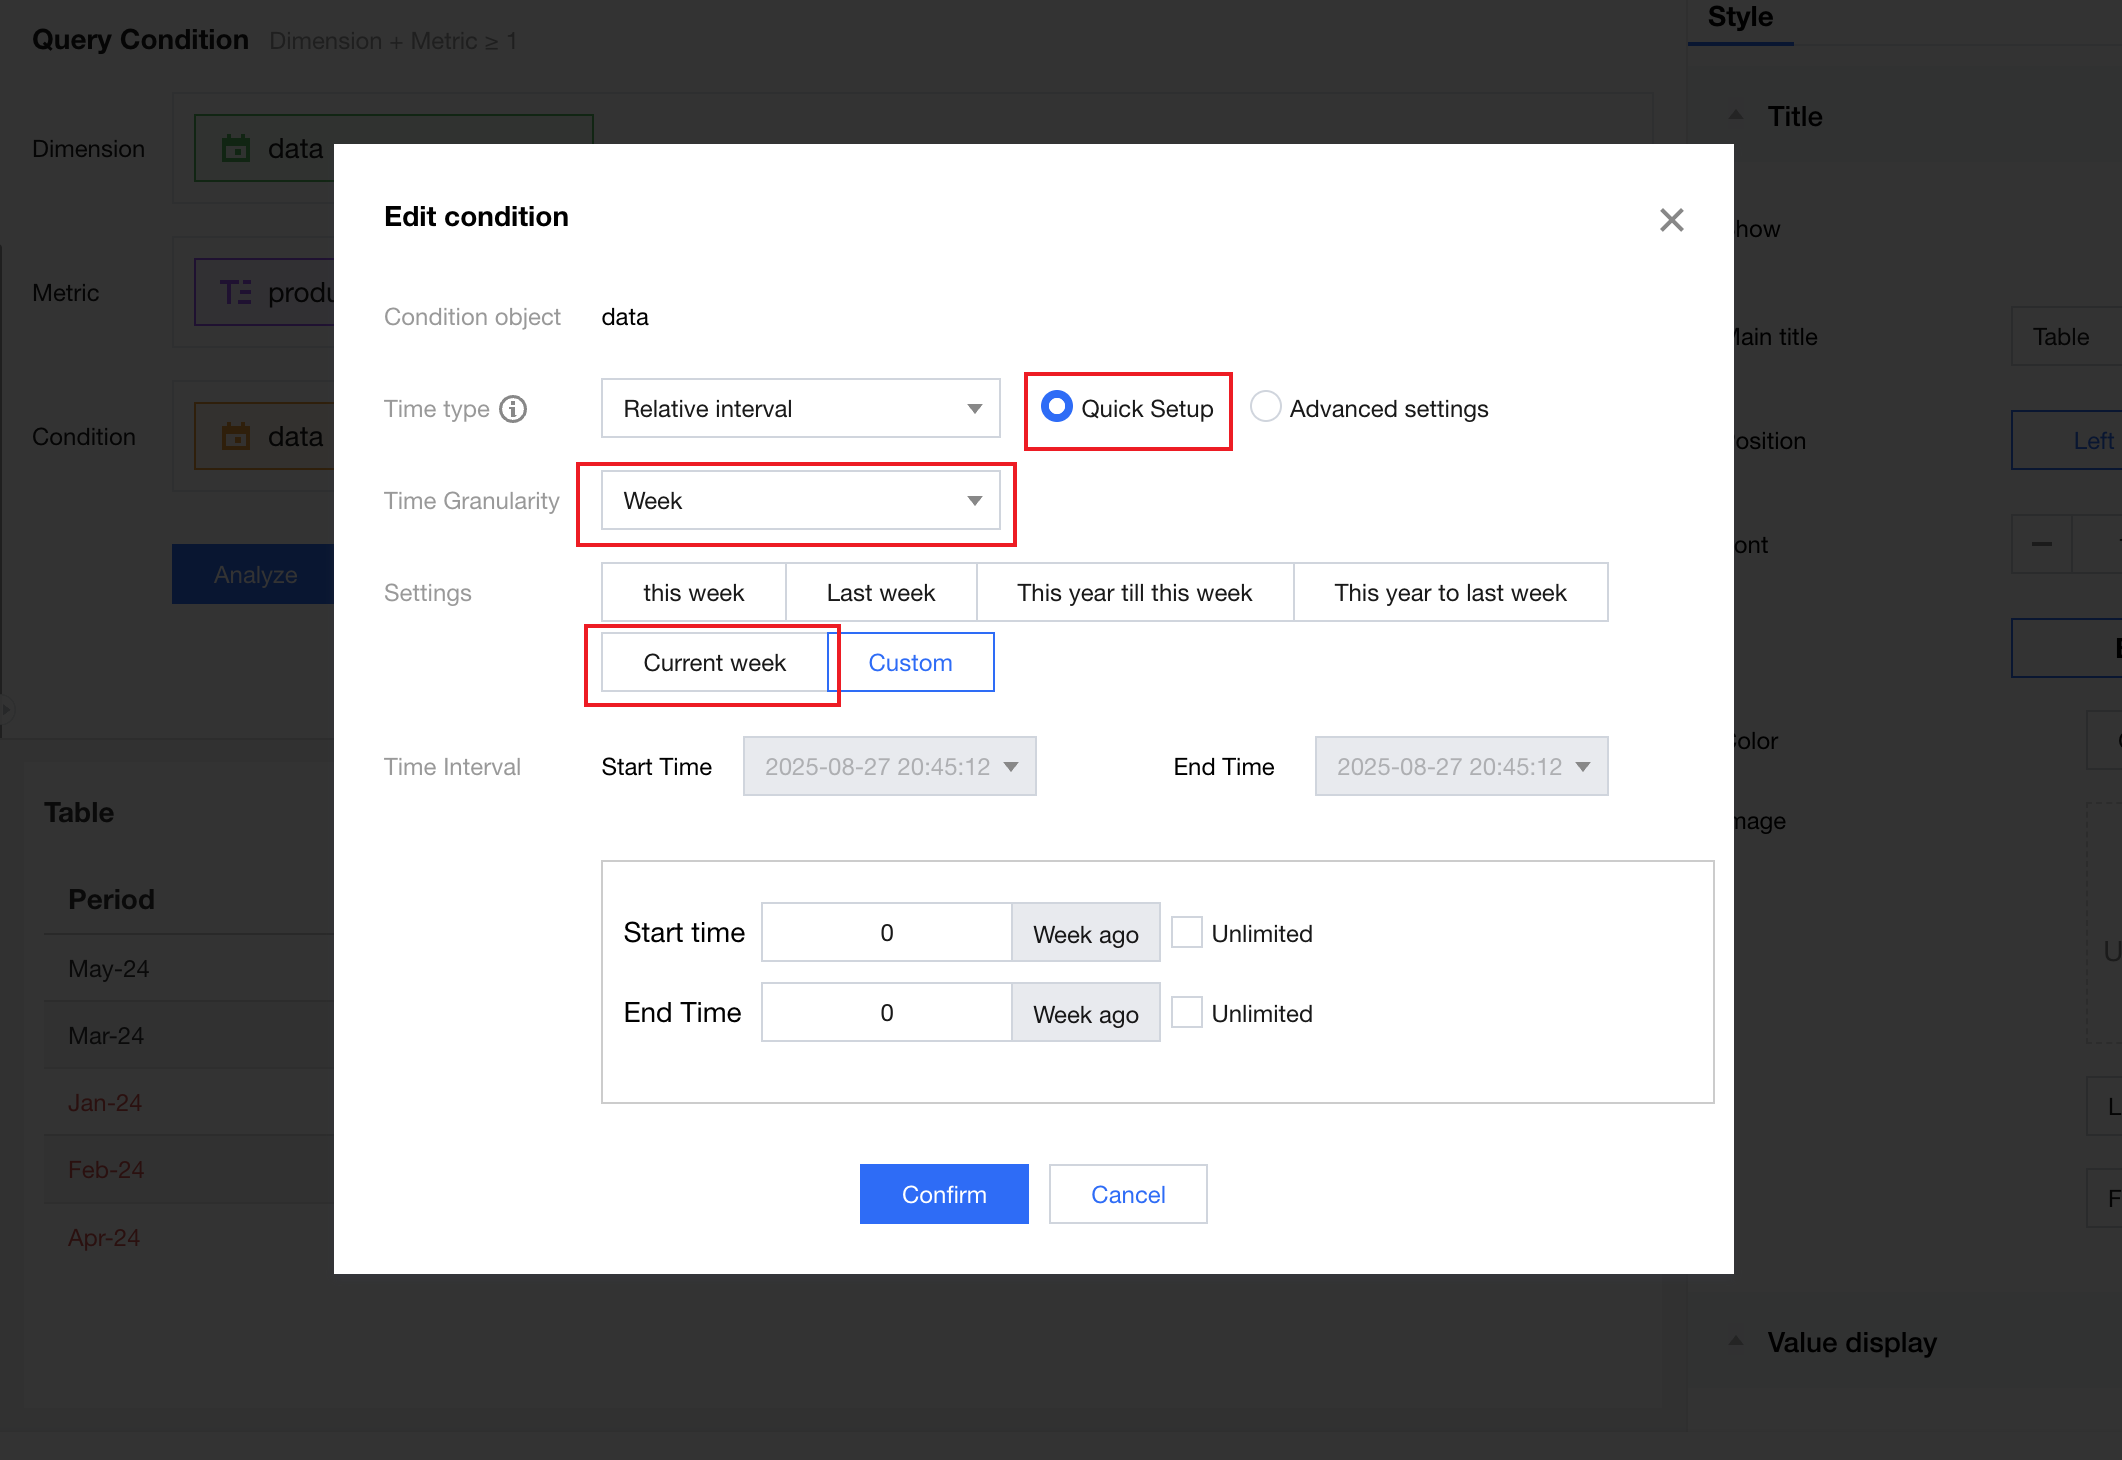Select the Last week setting option
This screenshot has width=2122, height=1460.
(880, 592)
